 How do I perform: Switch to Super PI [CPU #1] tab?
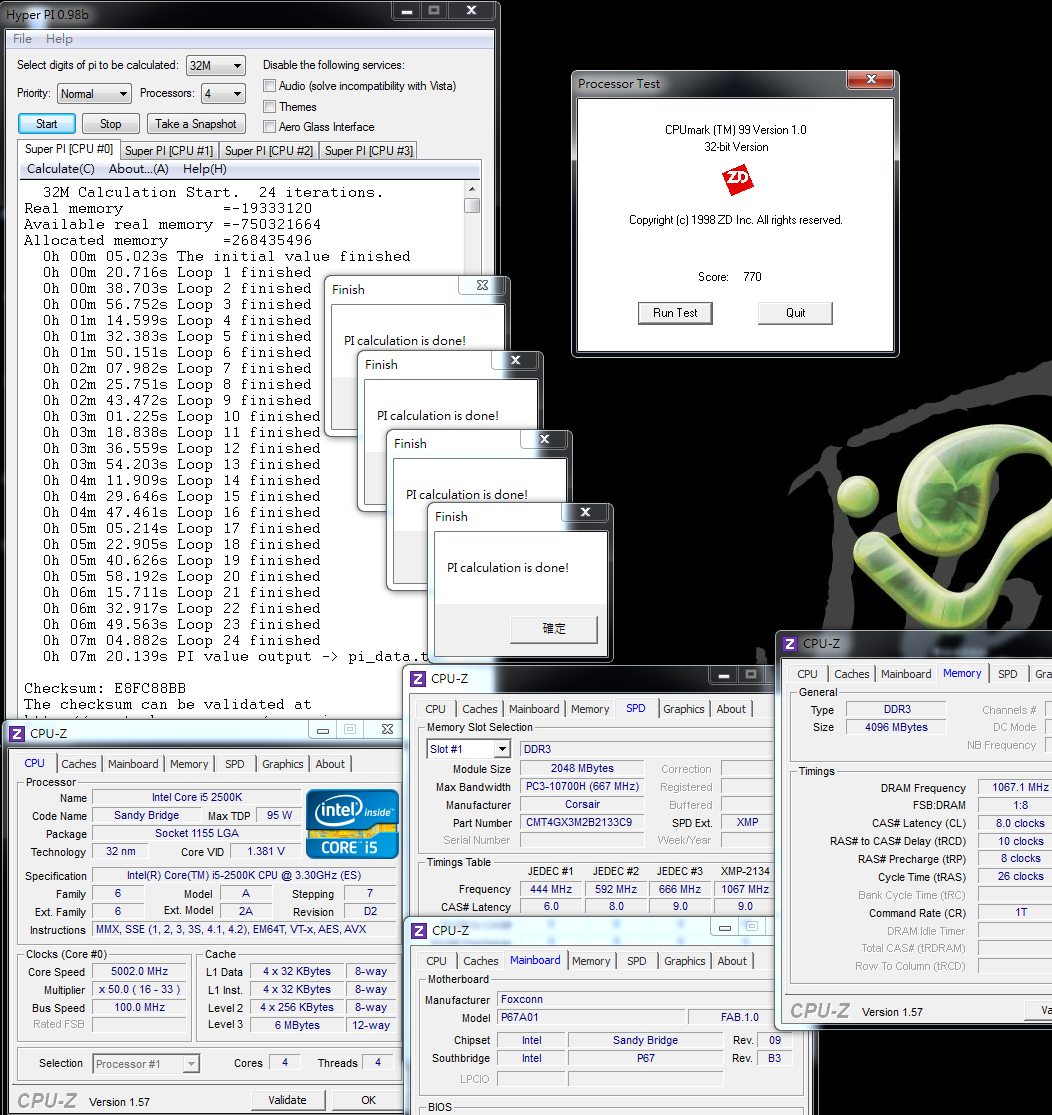tap(169, 151)
